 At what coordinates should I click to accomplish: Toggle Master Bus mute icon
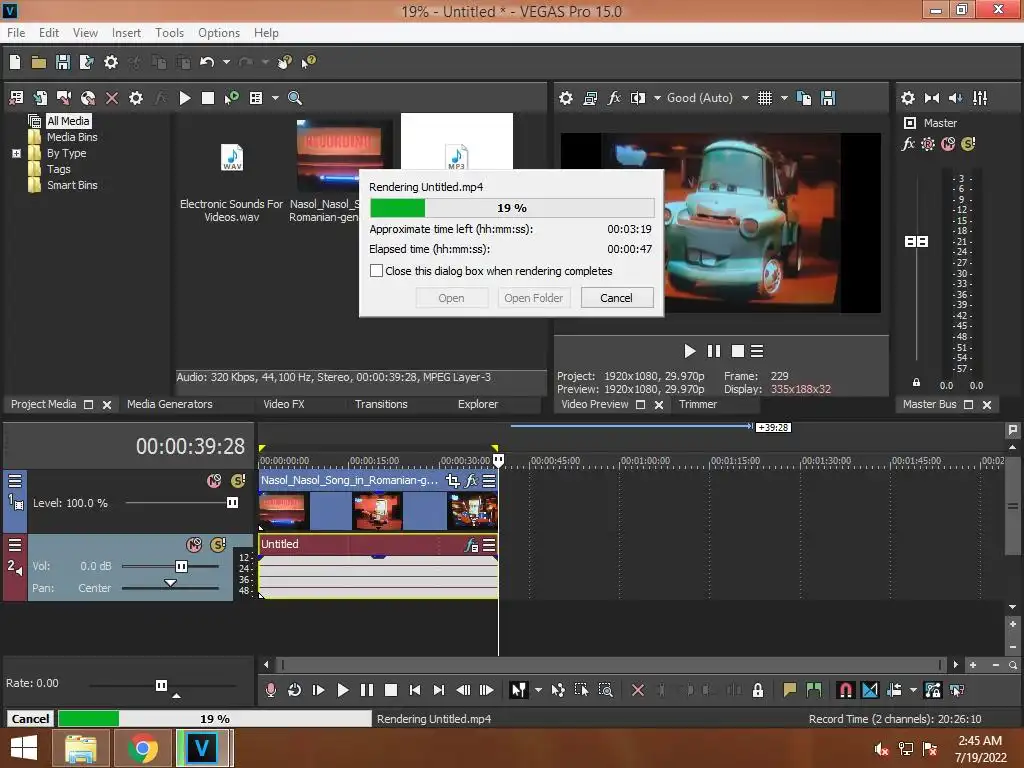[948, 144]
